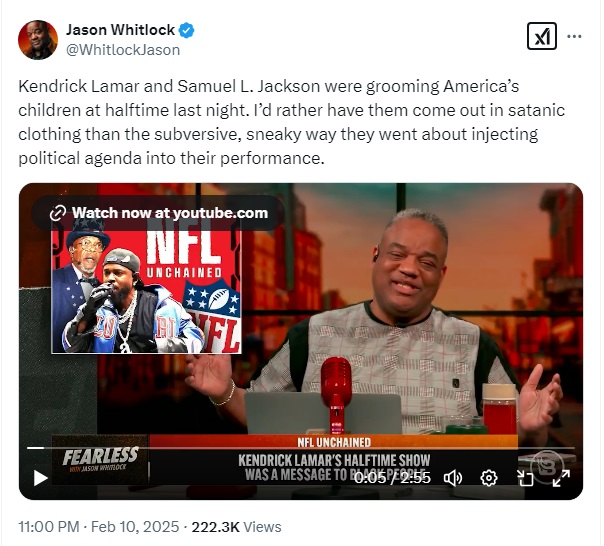
Task: Click the 0:05 / 2:55 time display
Action: (392, 478)
